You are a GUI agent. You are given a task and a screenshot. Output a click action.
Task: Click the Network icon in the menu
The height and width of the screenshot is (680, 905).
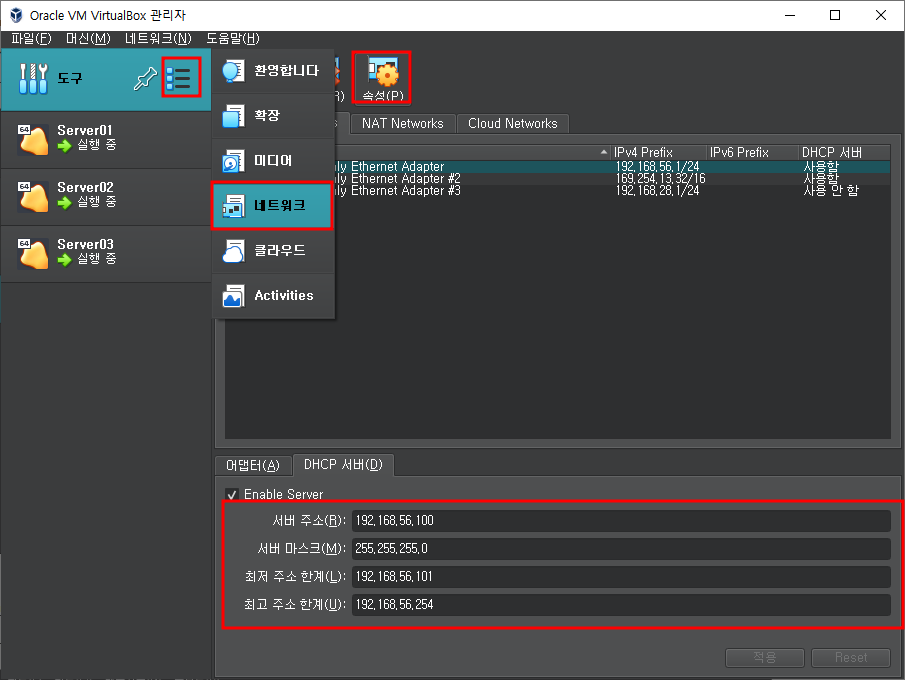(233, 206)
